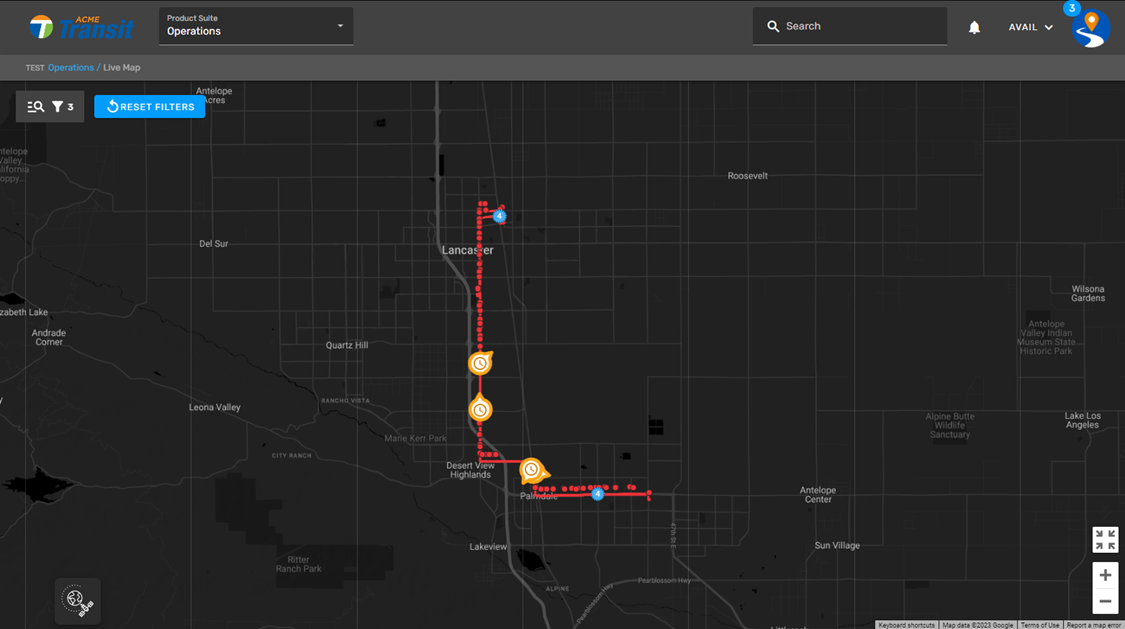Click the notification badge showing 3
The width and height of the screenshot is (1125, 629).
tap(1071, 9)
